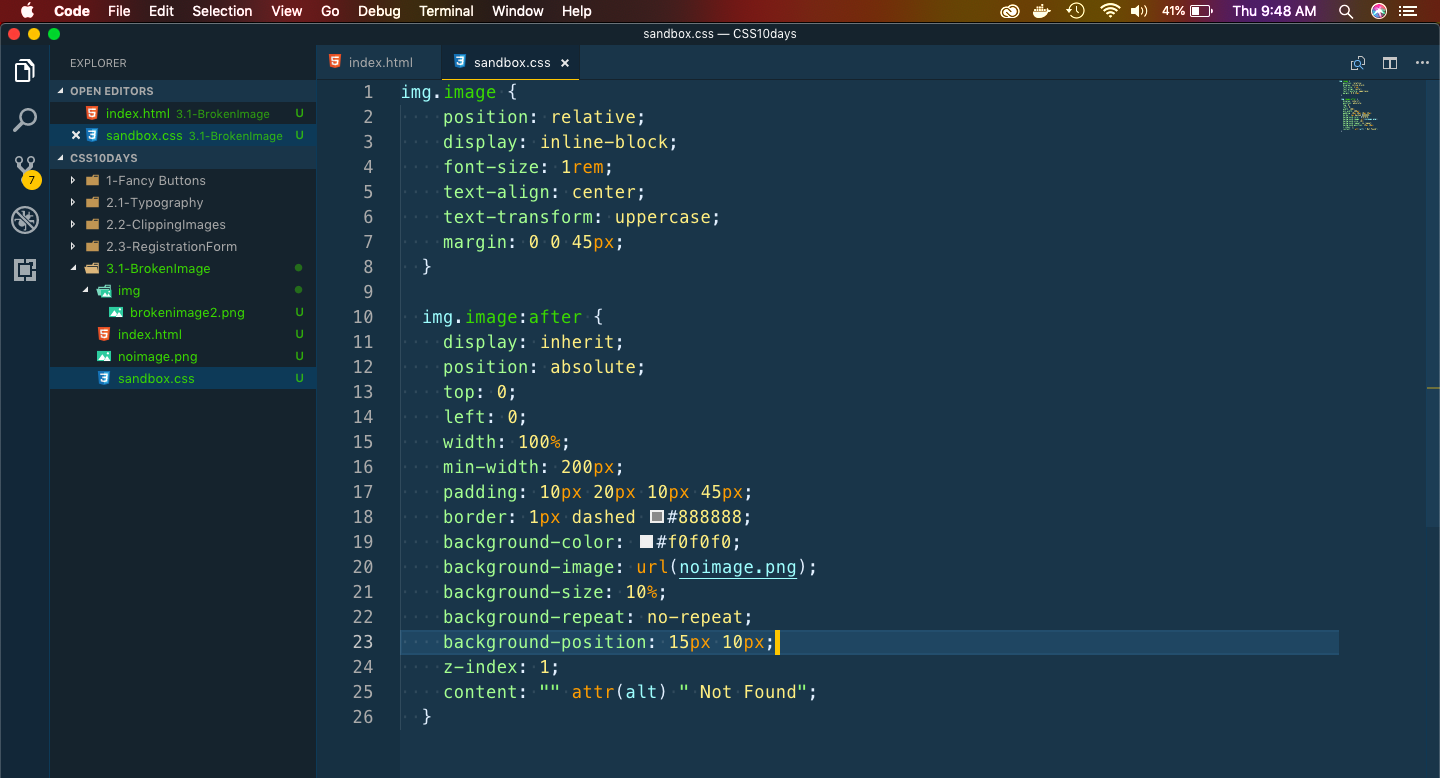Viewport: 1440px width, 778px height.
Task: Expand the 1-Fancy Buttons folder
Action: coord(73,180)
